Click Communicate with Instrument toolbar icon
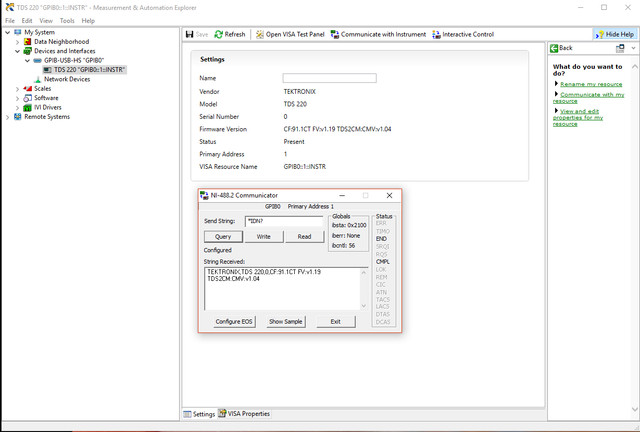The width and height of the screenshot is (640, 432). click(x=378, y=34)
